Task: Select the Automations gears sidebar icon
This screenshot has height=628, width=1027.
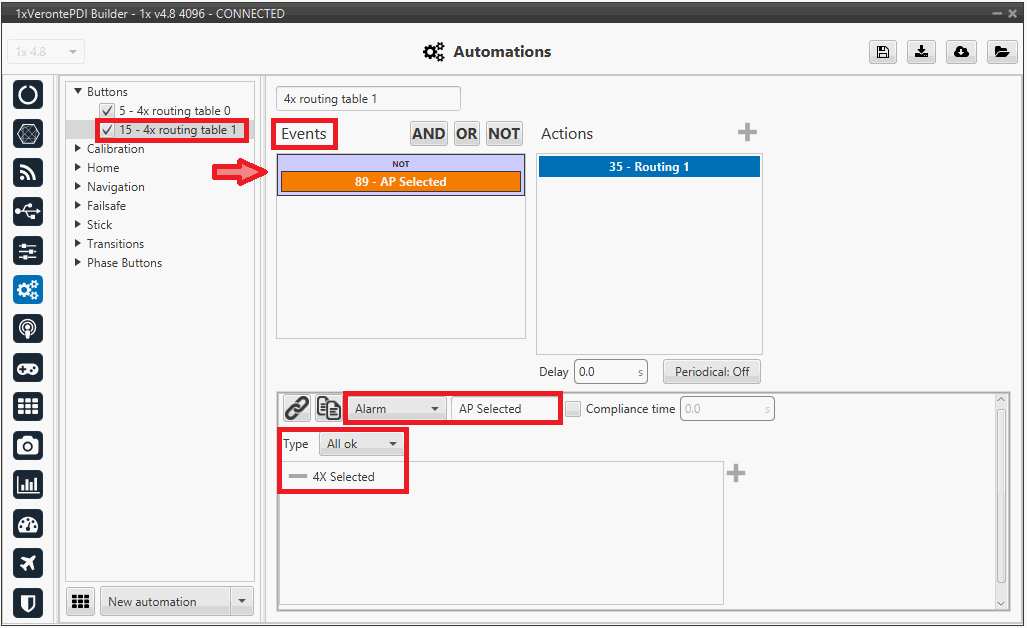Action: 28,289
